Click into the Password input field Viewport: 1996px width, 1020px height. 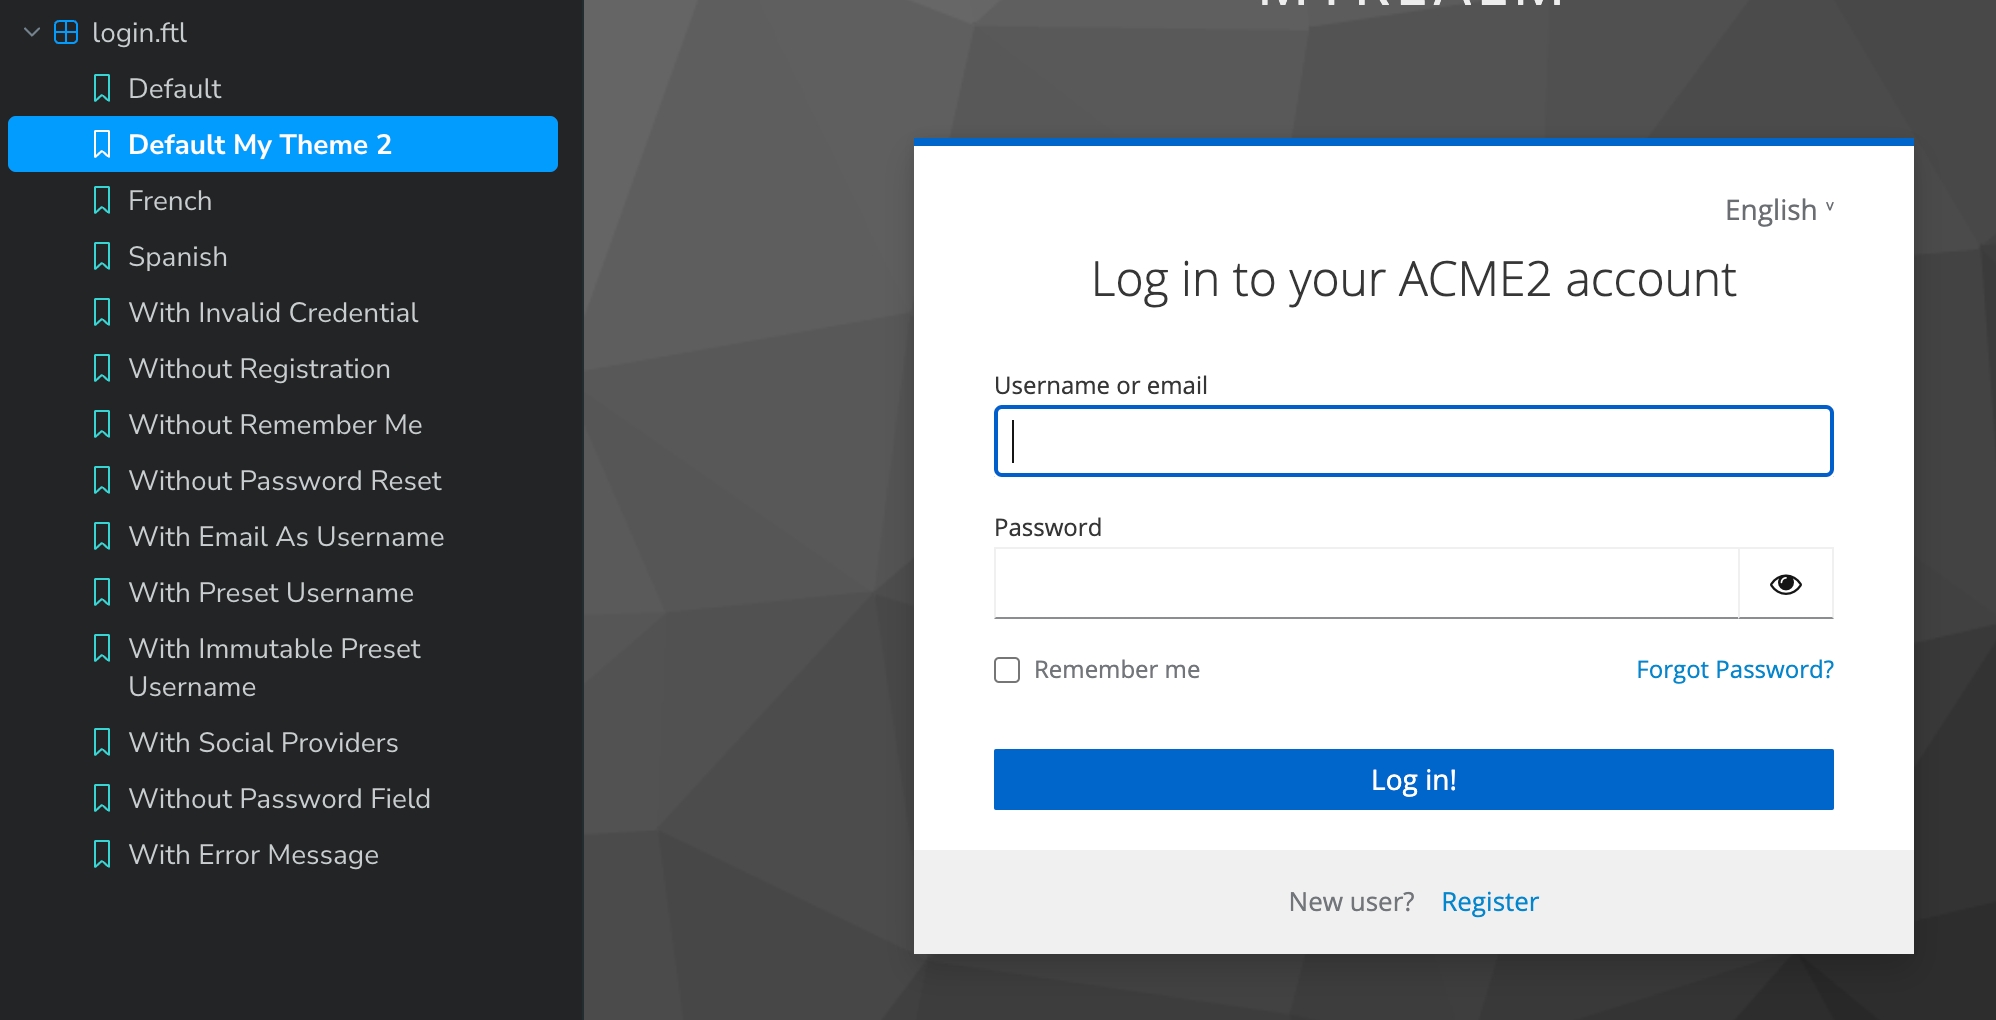[1365, 584]
